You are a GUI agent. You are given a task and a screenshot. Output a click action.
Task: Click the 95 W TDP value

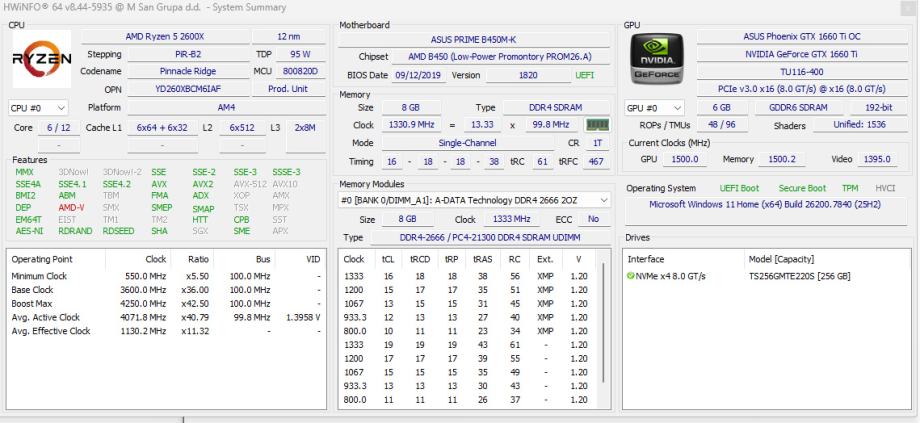(x=300, y=54)
